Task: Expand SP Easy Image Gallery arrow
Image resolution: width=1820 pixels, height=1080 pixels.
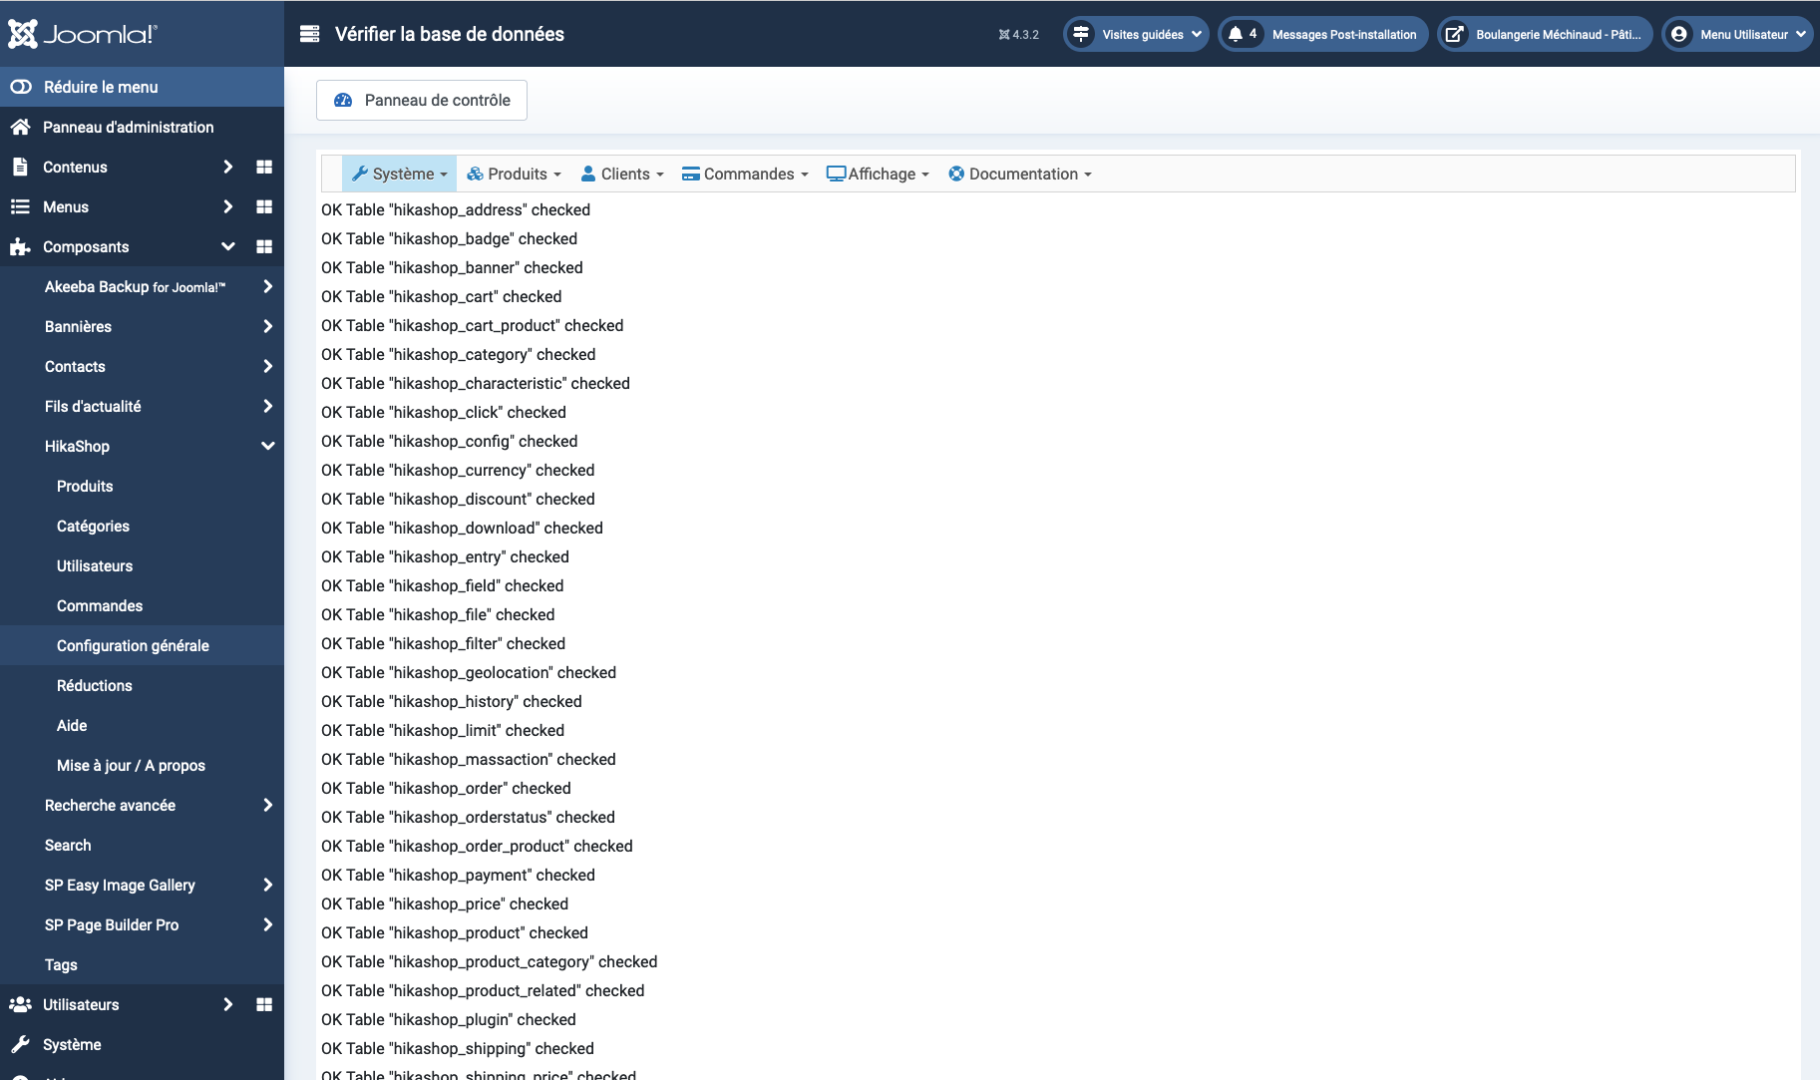Action: click(267, 885)
